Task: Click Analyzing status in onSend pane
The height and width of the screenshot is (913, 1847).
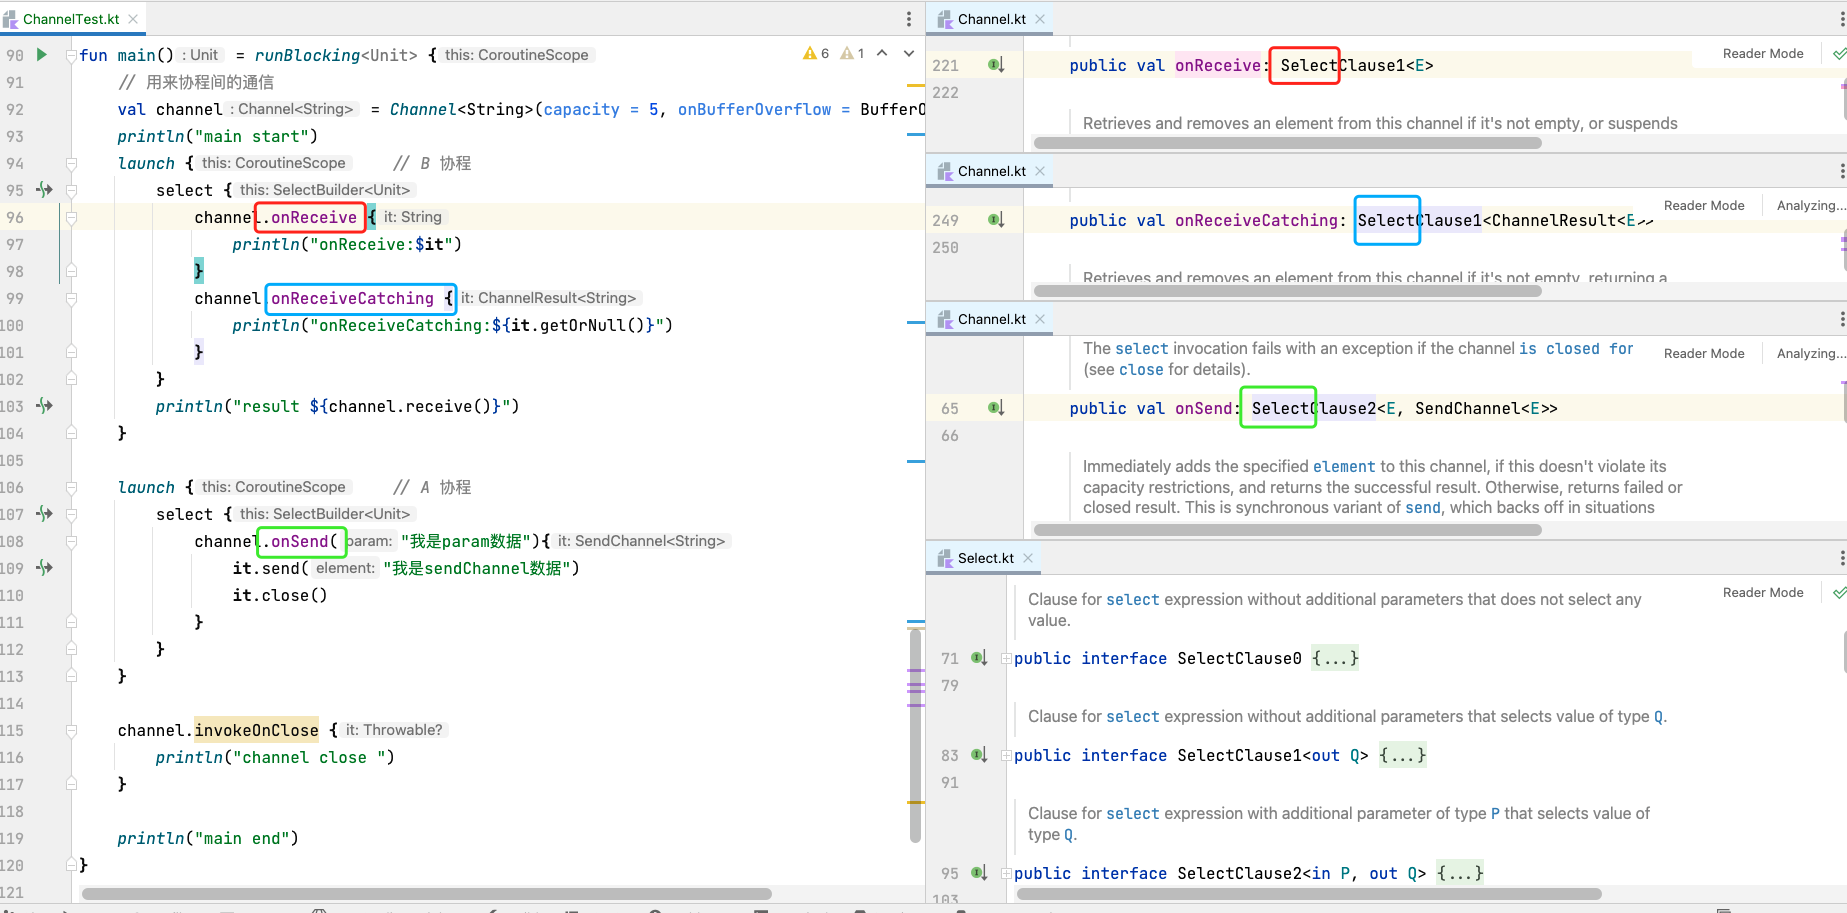Action: (x=1811, y=354)
